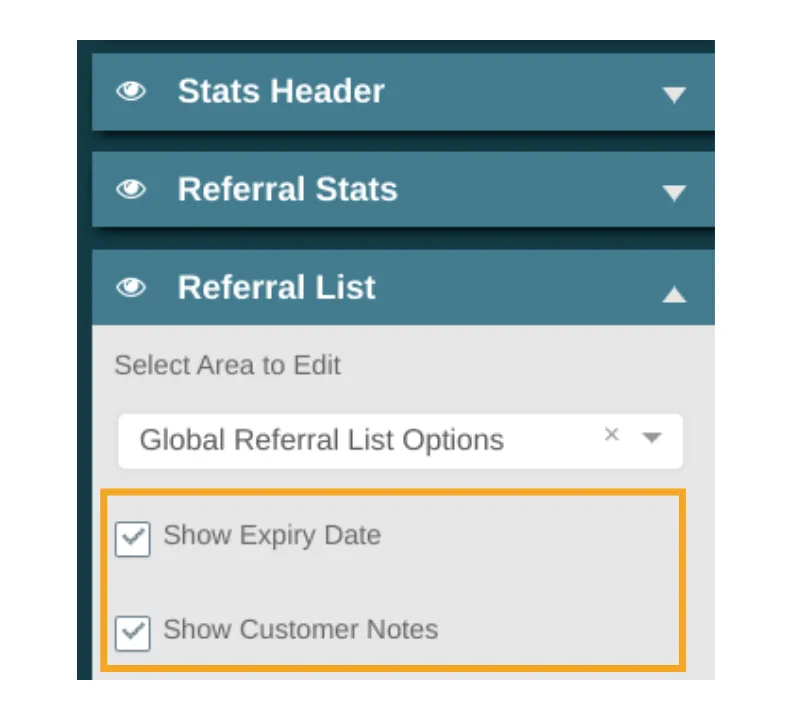
Task: Click the Show Customer Notes label text
Action: pos(301,630)
